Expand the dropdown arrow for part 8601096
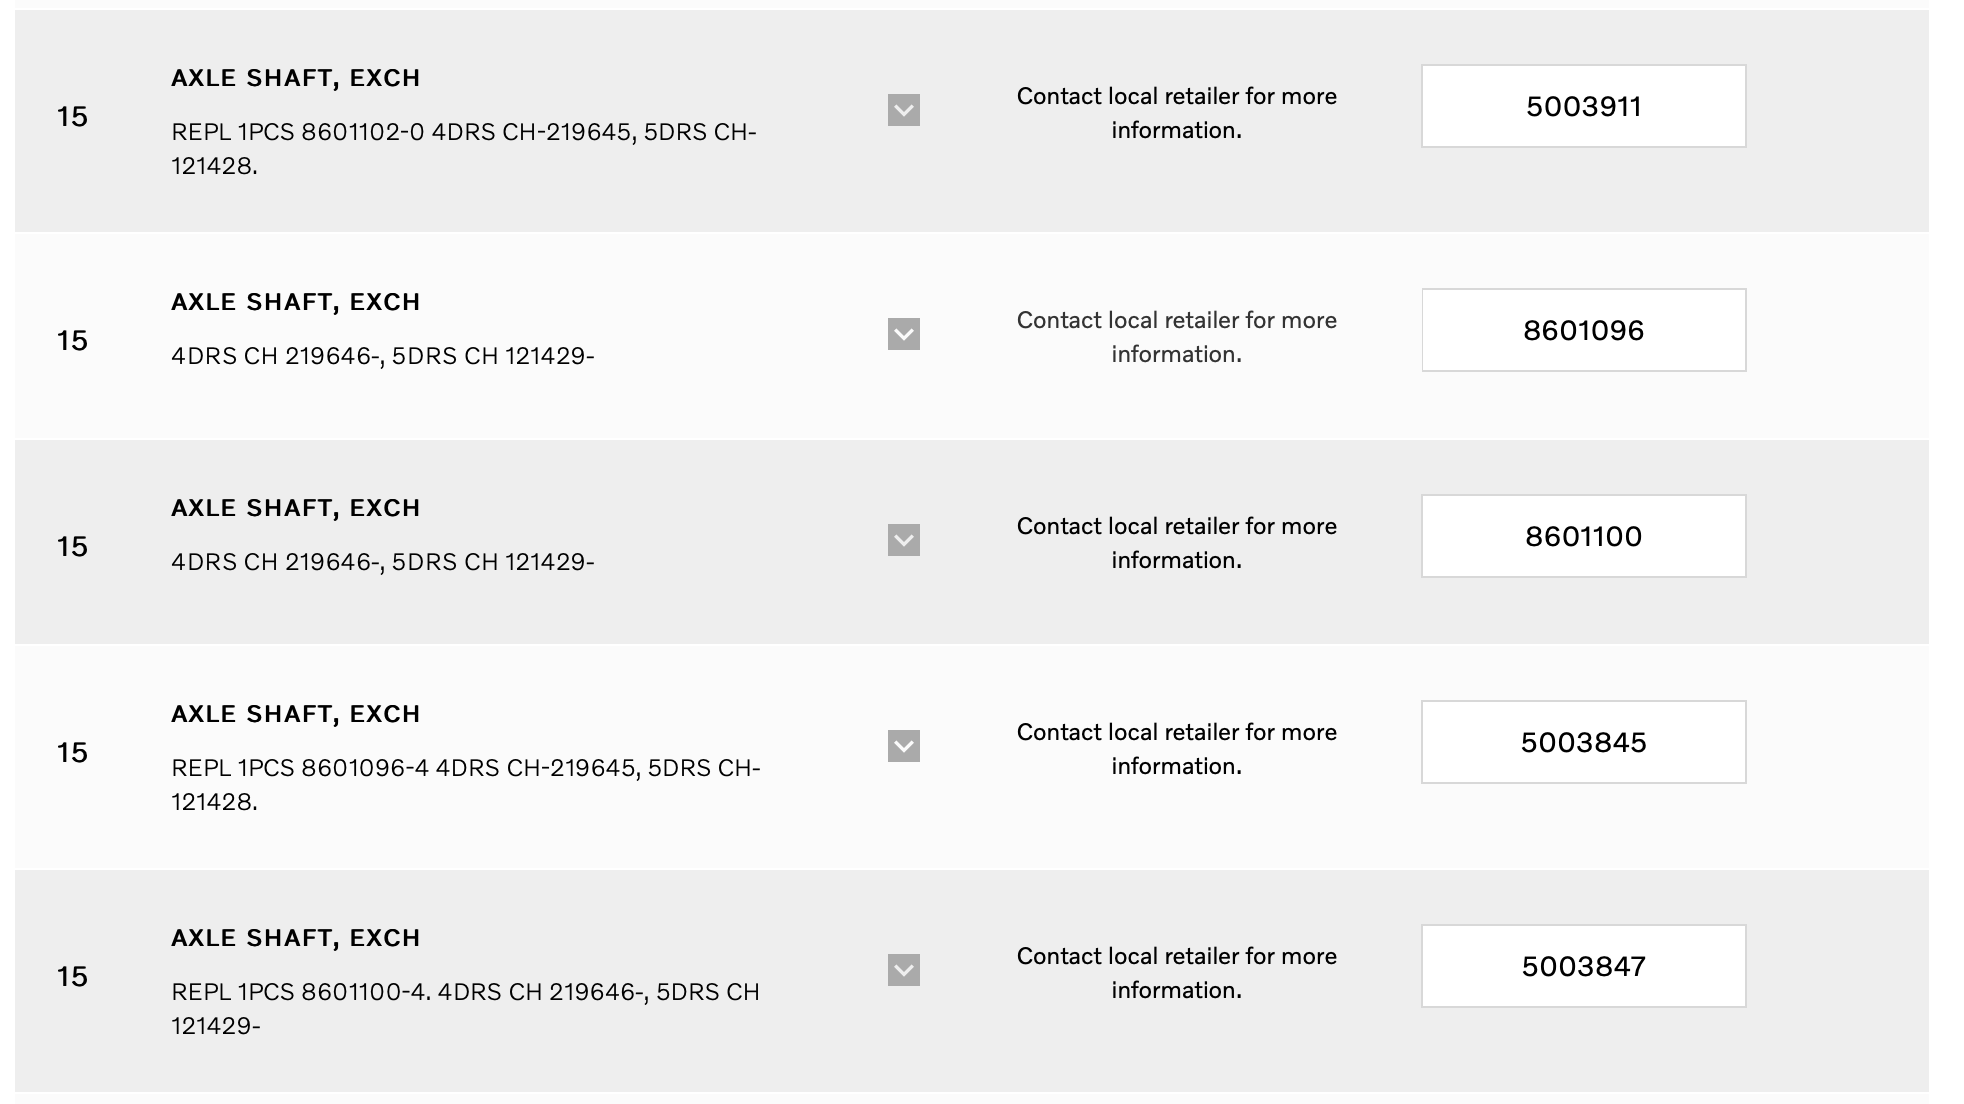The width and height of the screenshot is (1964, 1104). pos(903,334)
